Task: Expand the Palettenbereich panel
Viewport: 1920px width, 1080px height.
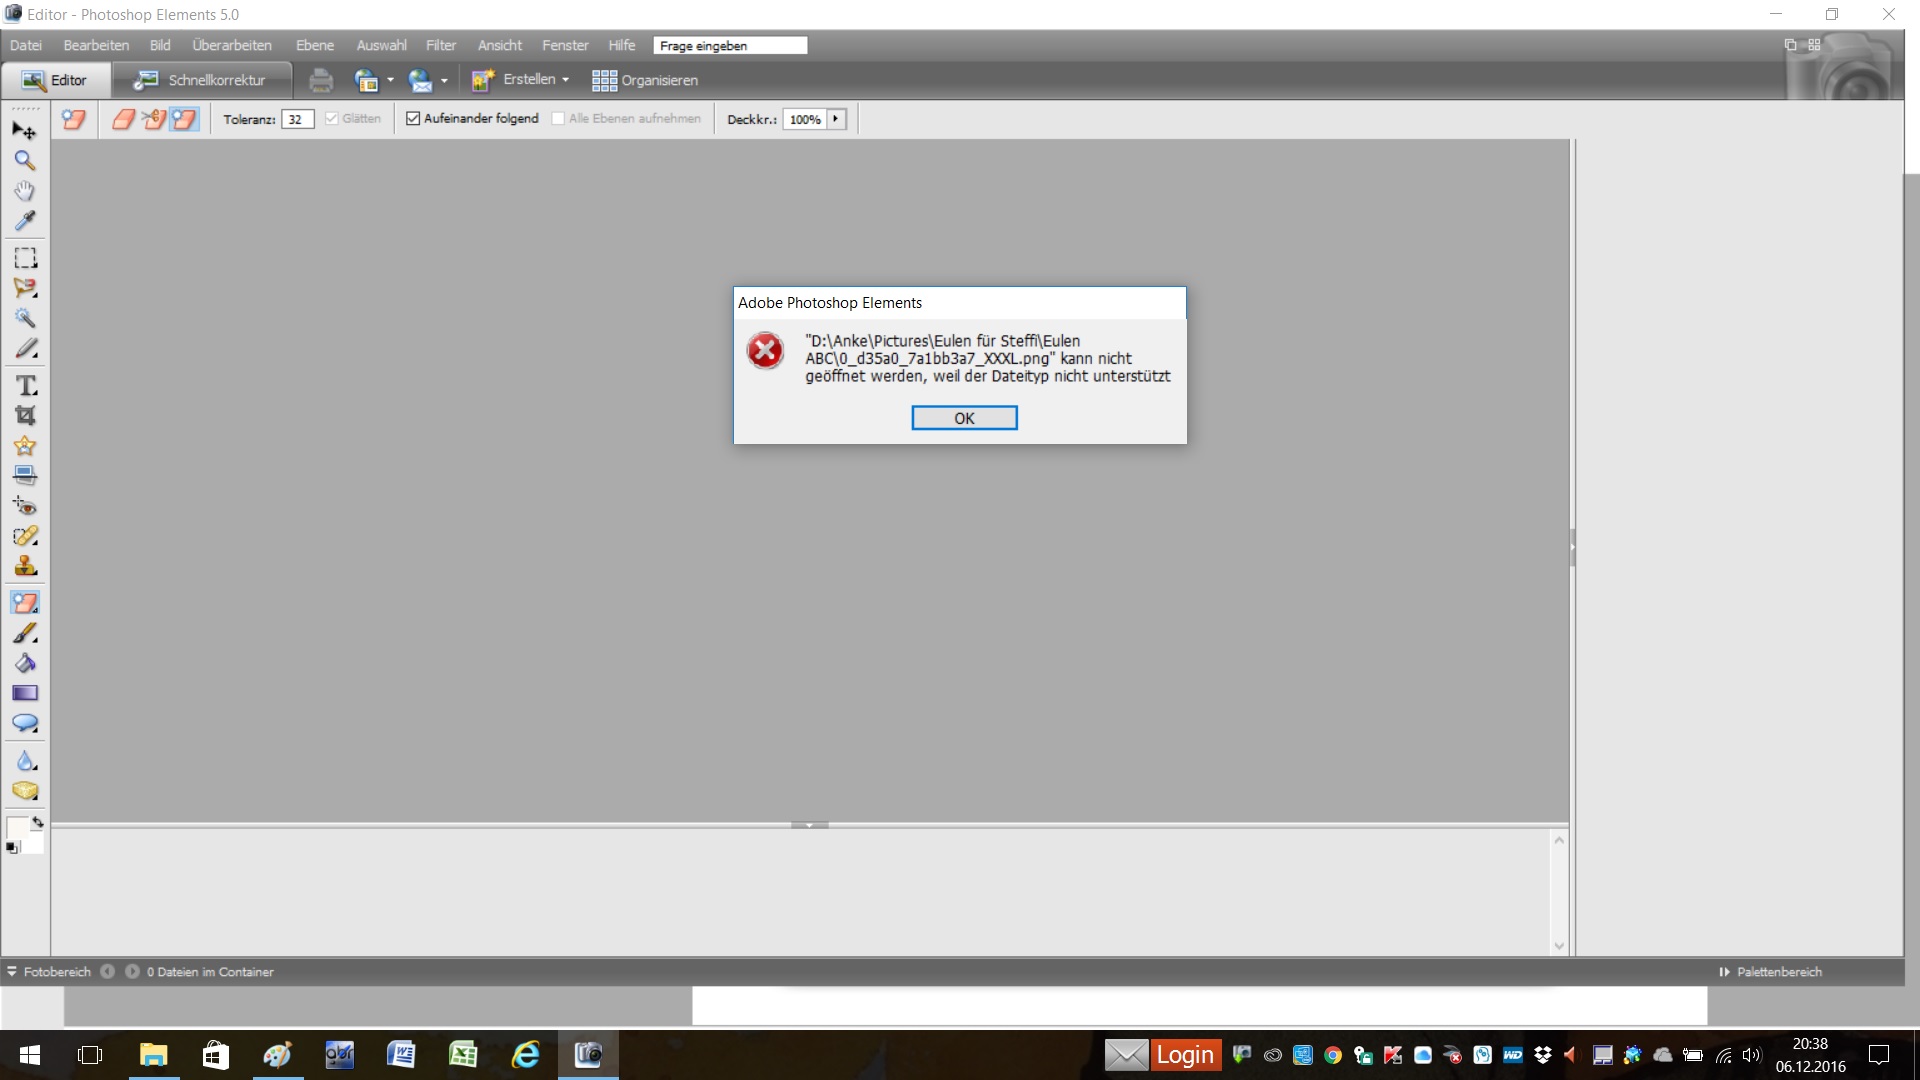Action: point(1724,971)
